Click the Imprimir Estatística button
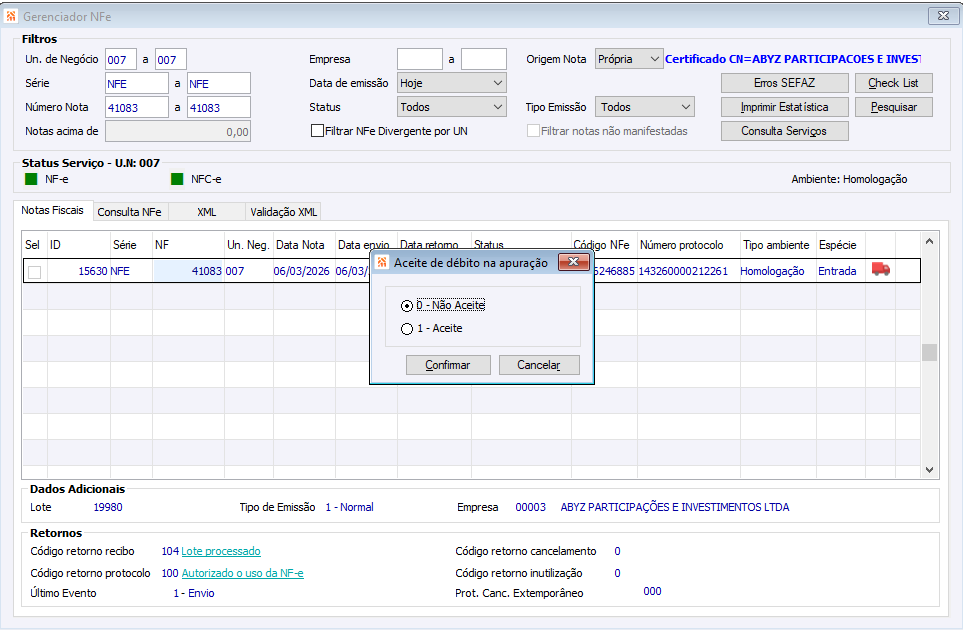Screen dimensions: 963x630 pos(784,107)
